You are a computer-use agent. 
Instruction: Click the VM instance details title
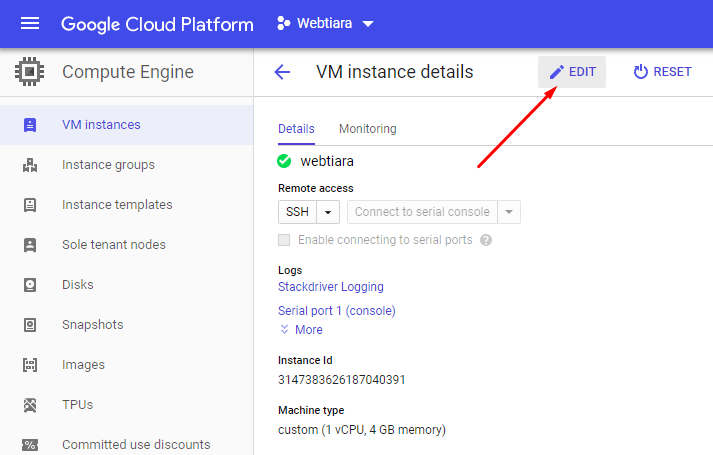395,72
